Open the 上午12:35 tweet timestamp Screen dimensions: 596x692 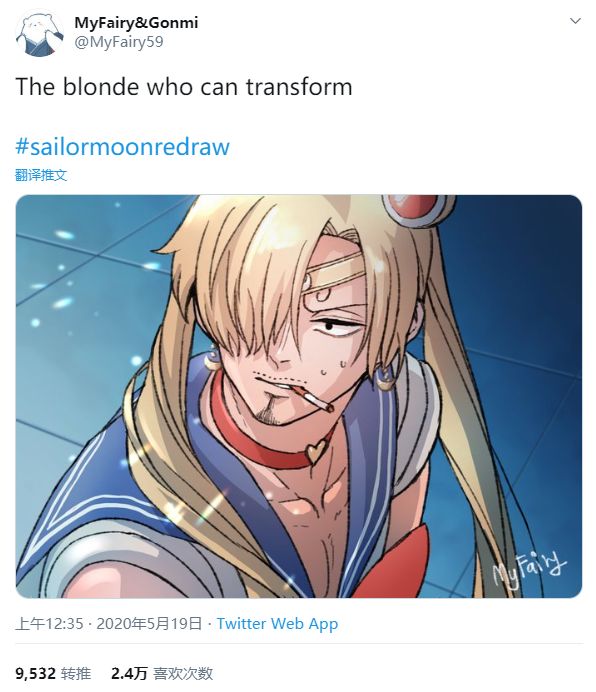click(x=49, y=624)
